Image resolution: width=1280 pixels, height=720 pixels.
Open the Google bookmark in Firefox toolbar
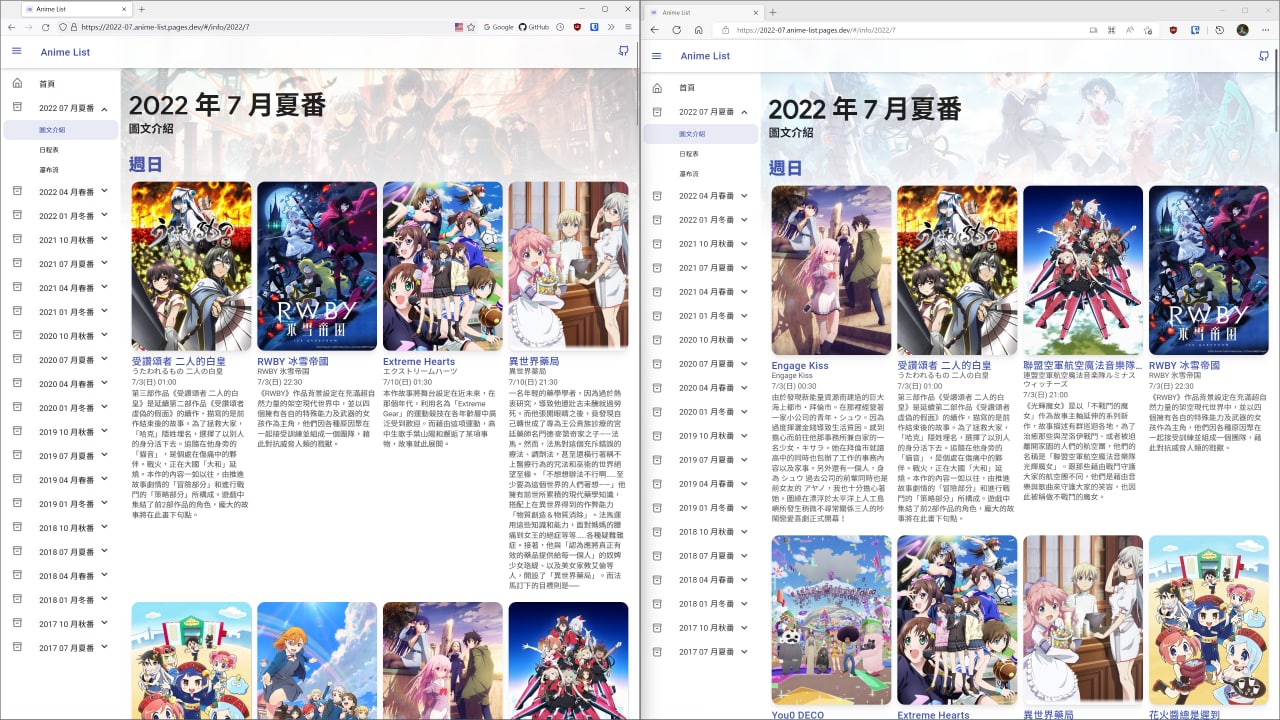click(x=497, y=27)
